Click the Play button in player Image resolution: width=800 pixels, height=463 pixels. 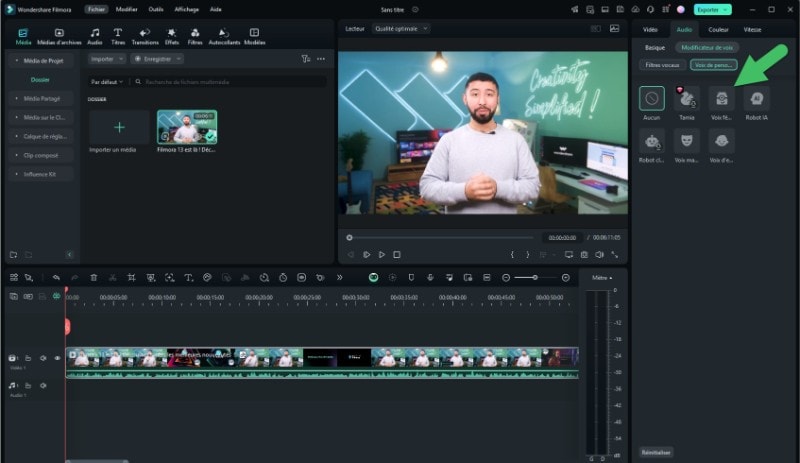click(x=382, y=255)
